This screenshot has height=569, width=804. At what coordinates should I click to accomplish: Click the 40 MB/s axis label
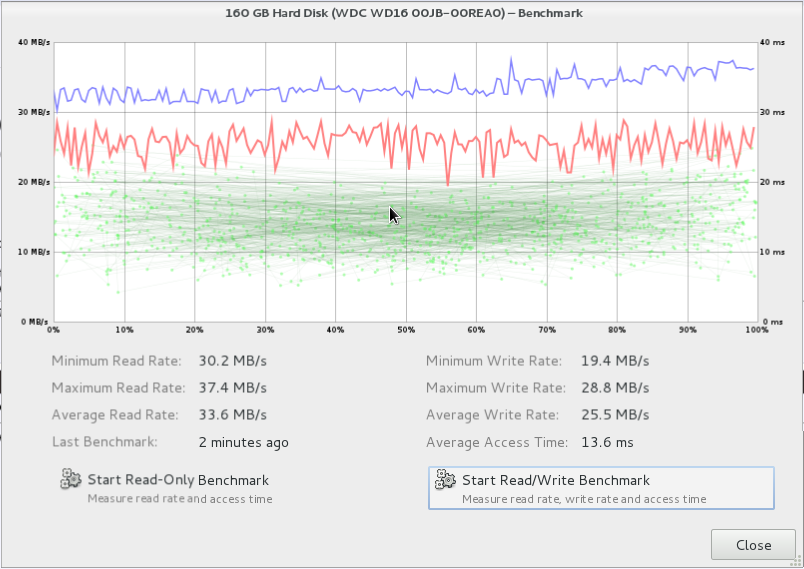tap(34, 42)
